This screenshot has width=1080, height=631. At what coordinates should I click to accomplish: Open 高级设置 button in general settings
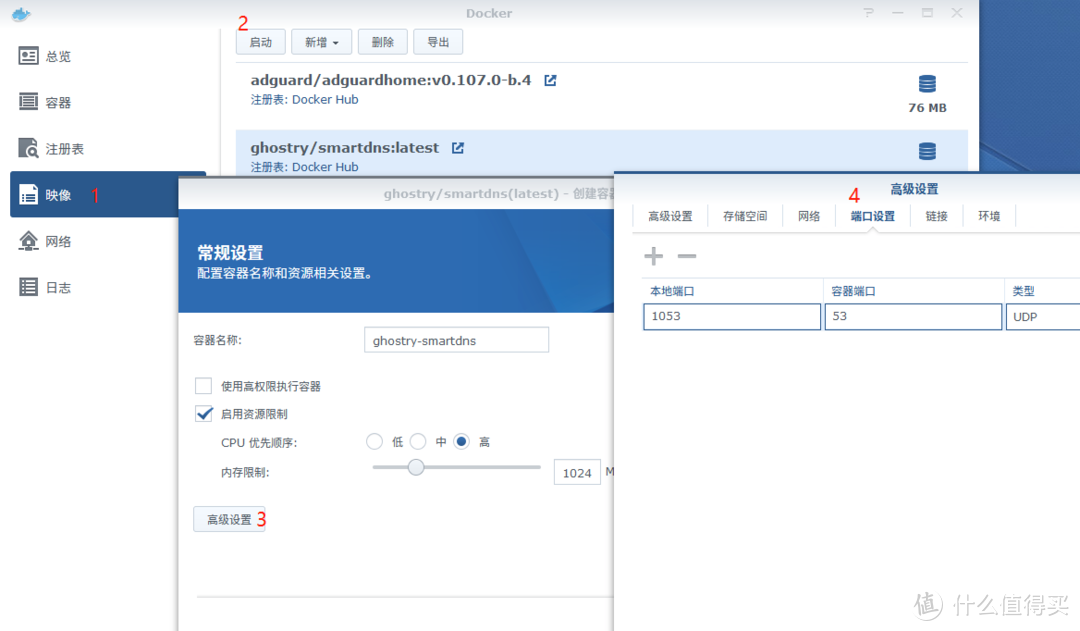(229, 519)
